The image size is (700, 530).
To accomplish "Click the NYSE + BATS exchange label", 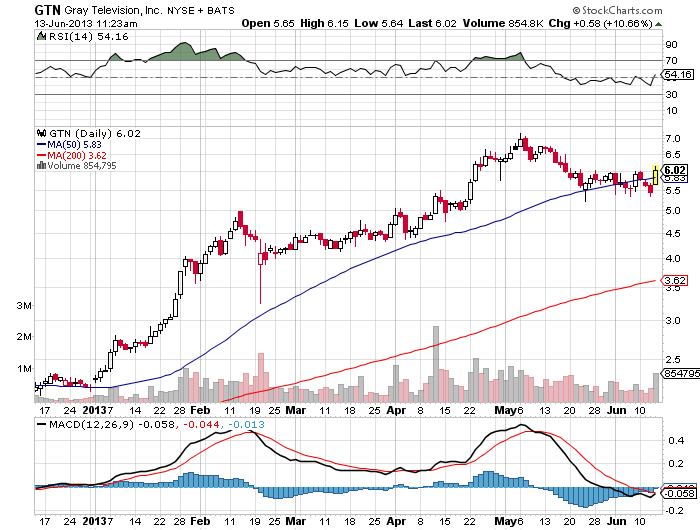I will coord(201,11).
